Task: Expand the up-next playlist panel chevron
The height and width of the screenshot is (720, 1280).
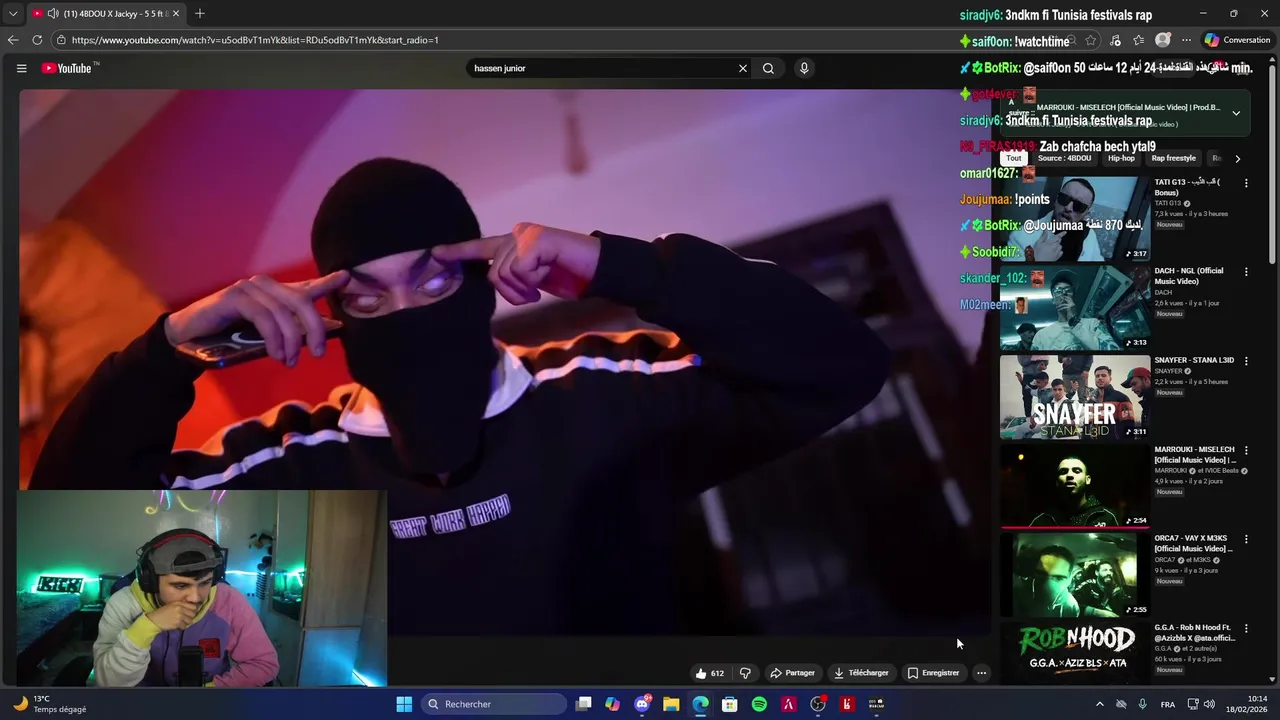Action: coord(1236,113)
